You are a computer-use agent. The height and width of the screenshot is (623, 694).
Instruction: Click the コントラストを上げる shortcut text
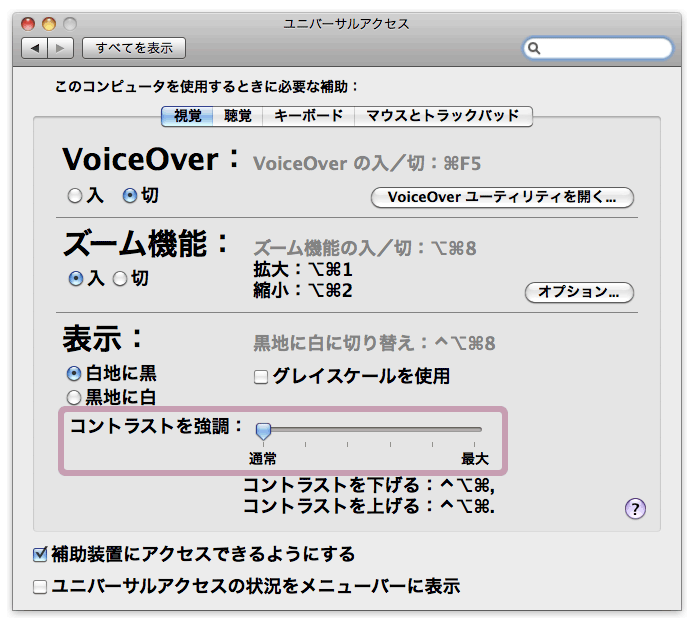(x=369, y=506)
